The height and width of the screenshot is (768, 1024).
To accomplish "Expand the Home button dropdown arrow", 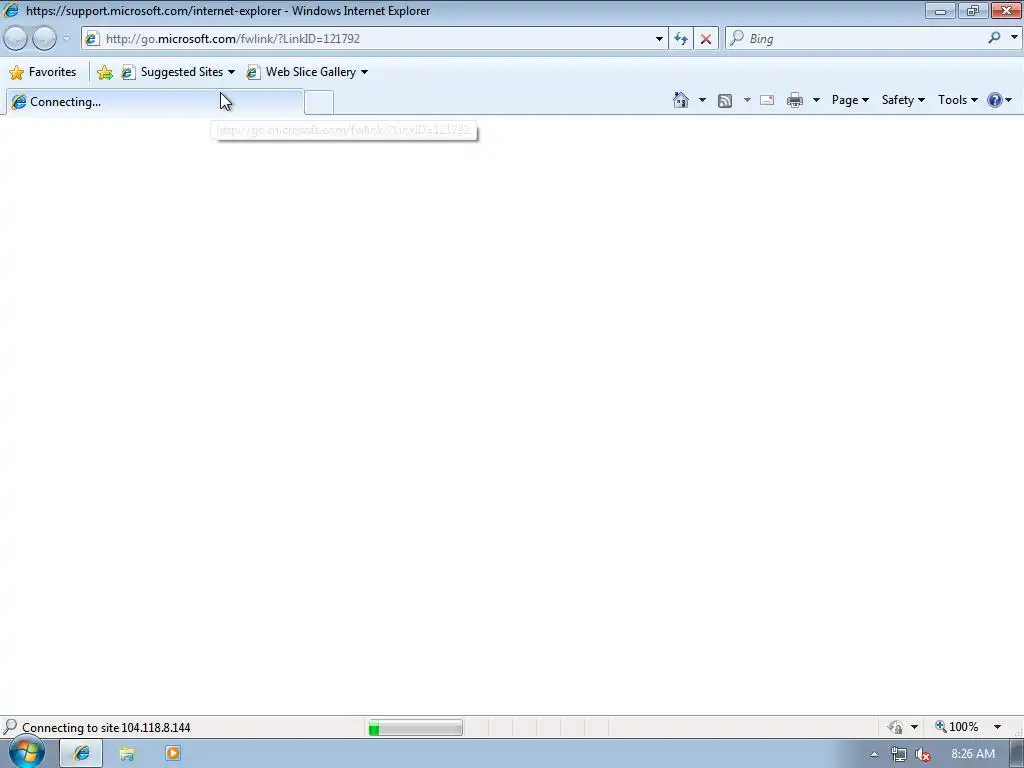I will point(702,100).
